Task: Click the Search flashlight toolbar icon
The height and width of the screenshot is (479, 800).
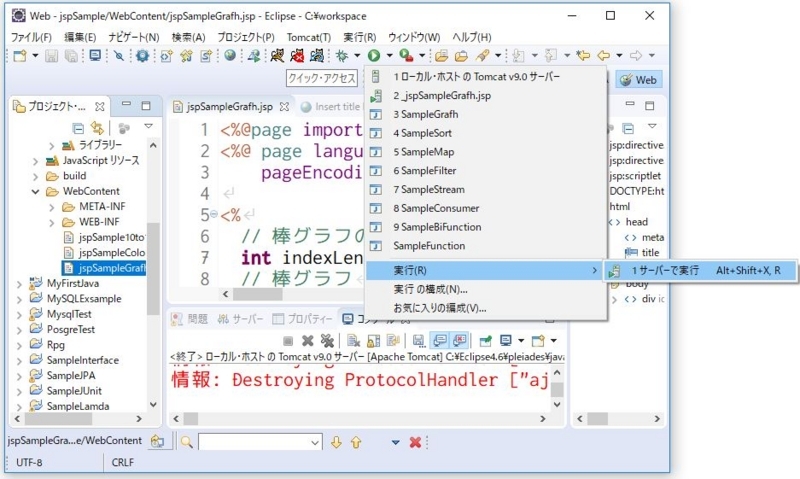Action: [x=483, y=56]
